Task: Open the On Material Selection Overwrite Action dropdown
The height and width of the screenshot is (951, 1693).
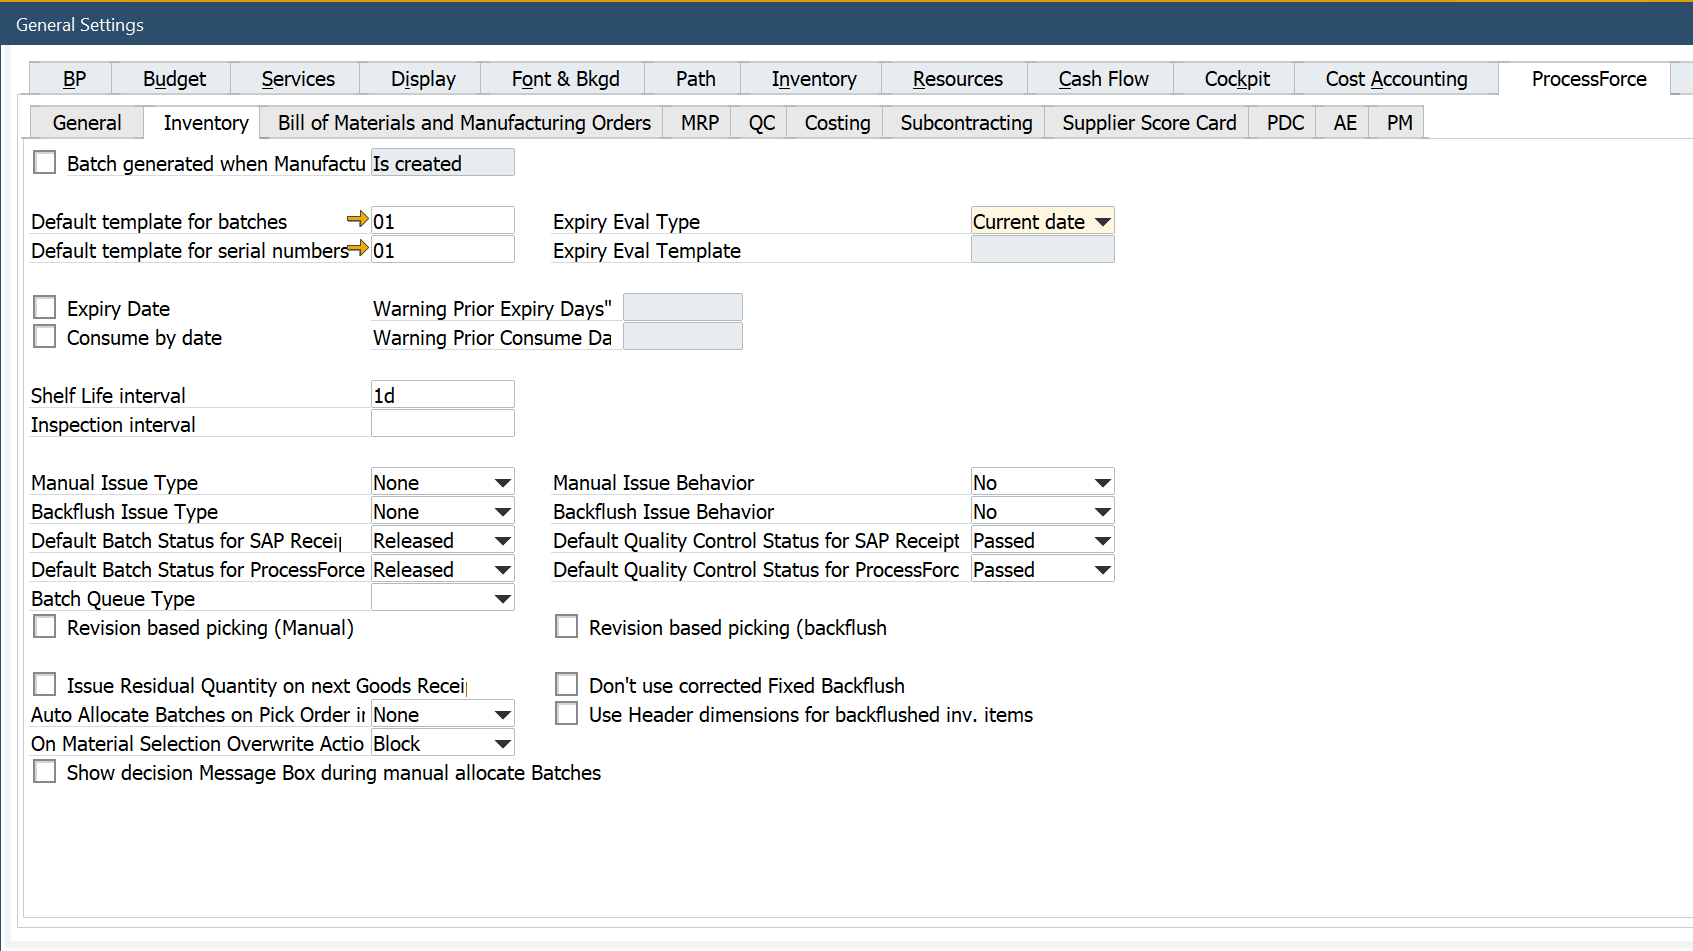Action: 502,742
